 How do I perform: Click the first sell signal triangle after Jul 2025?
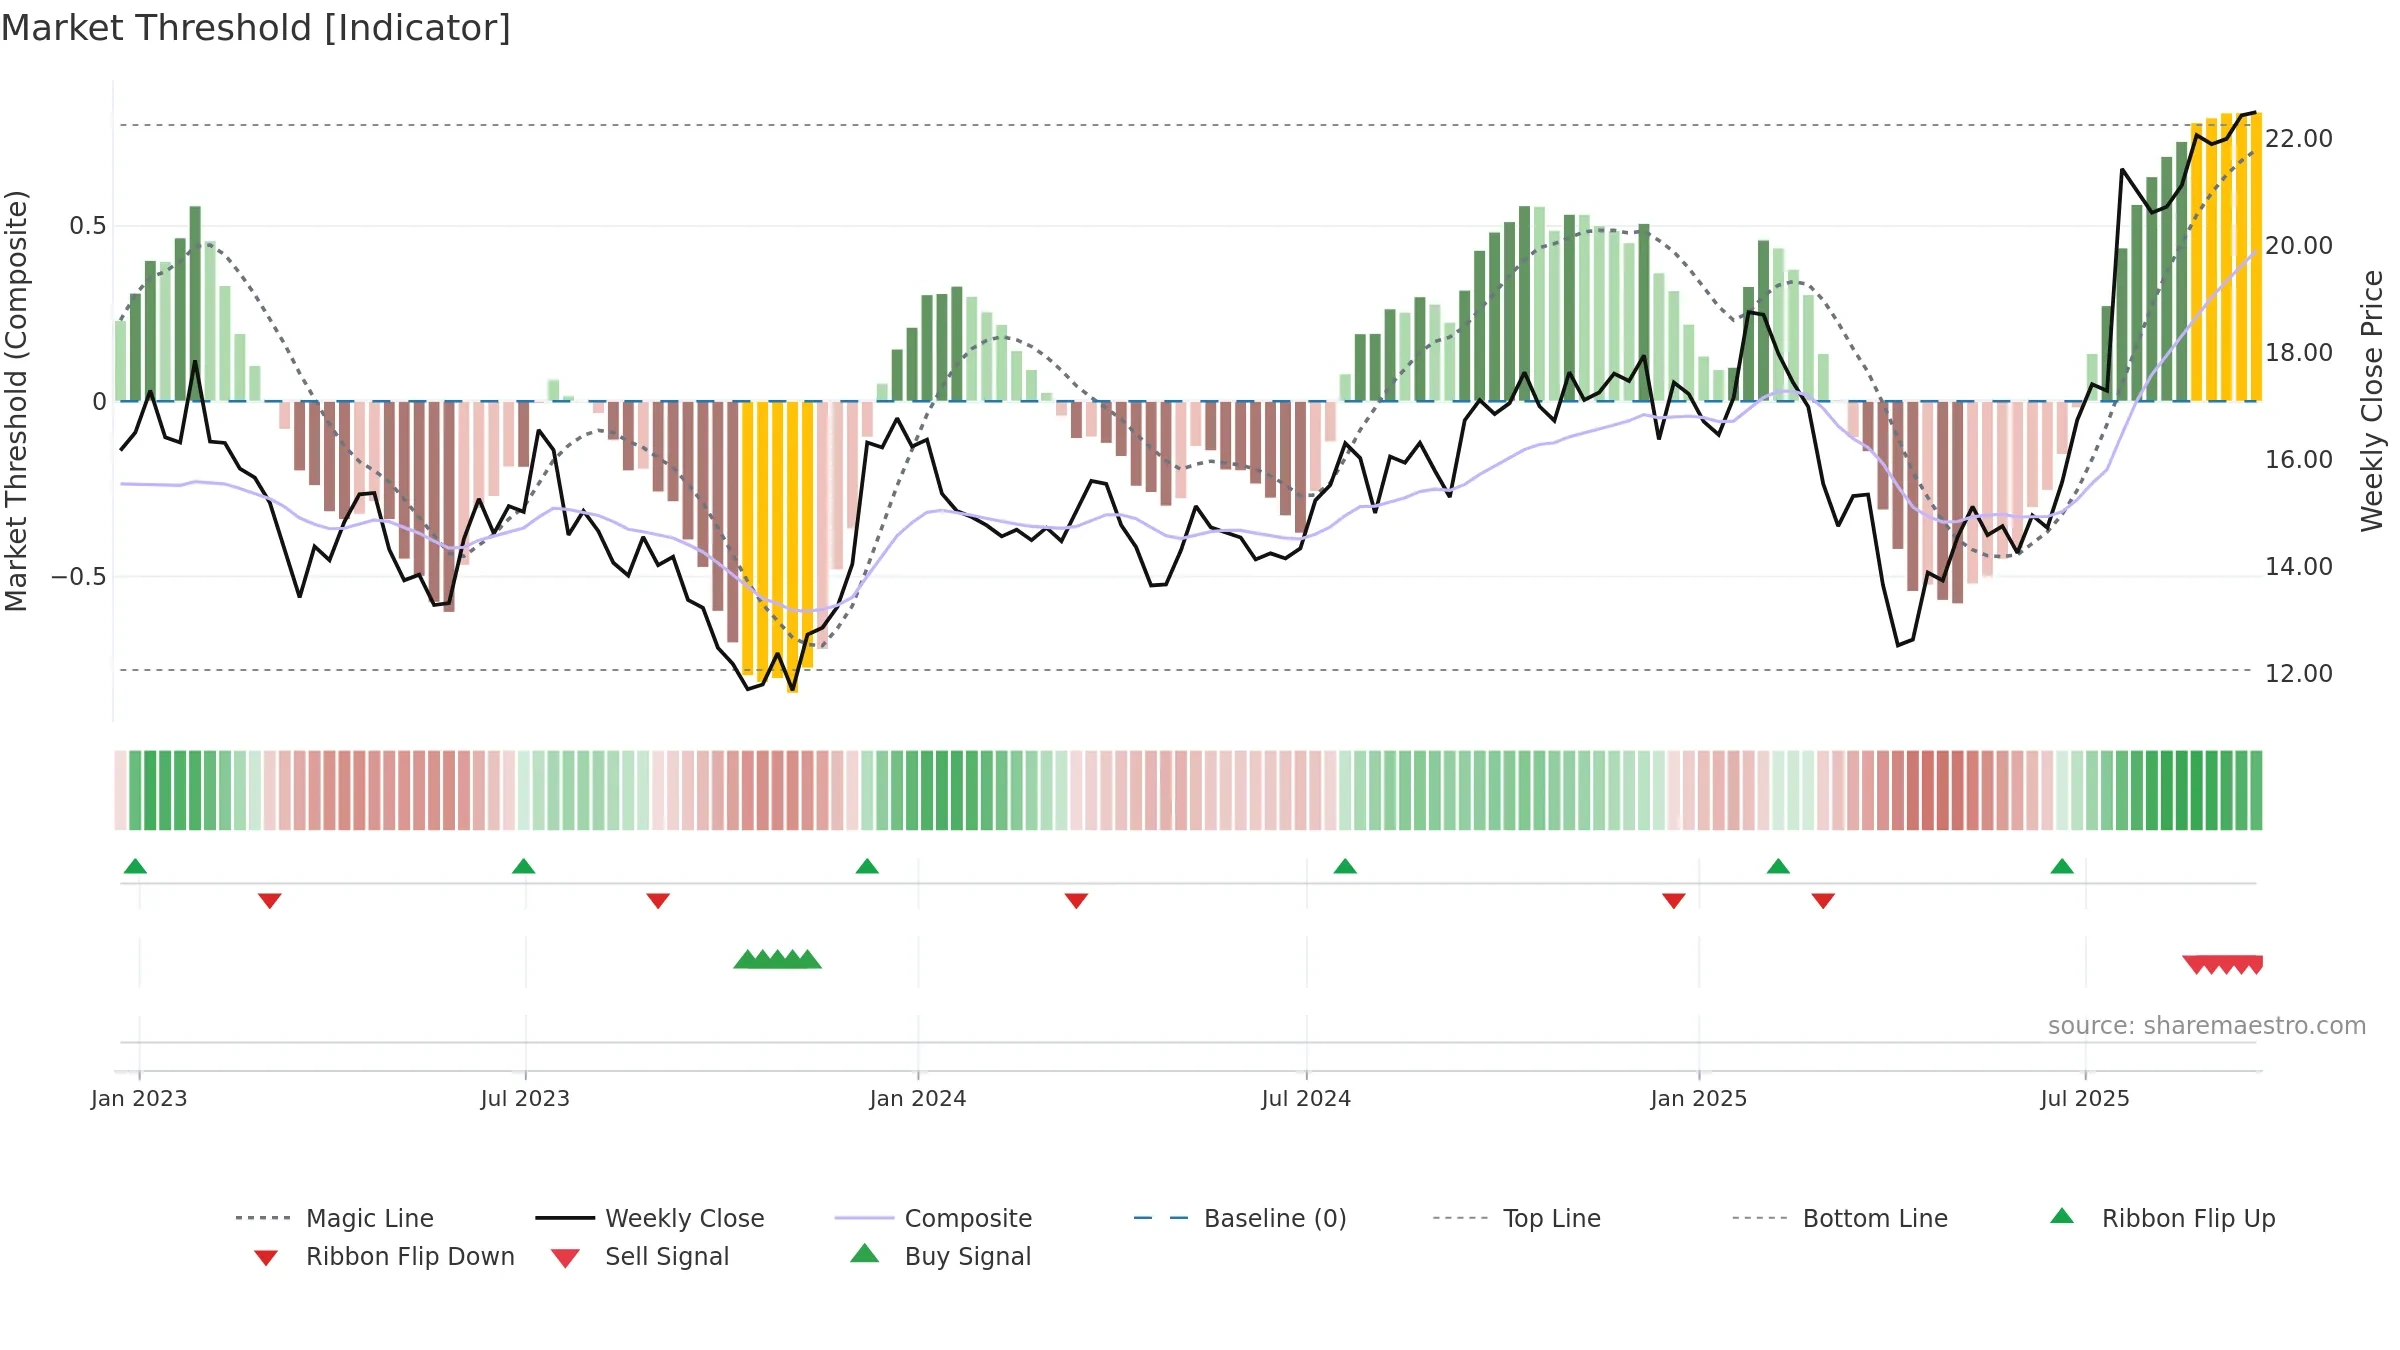[x=2196, y=965]
